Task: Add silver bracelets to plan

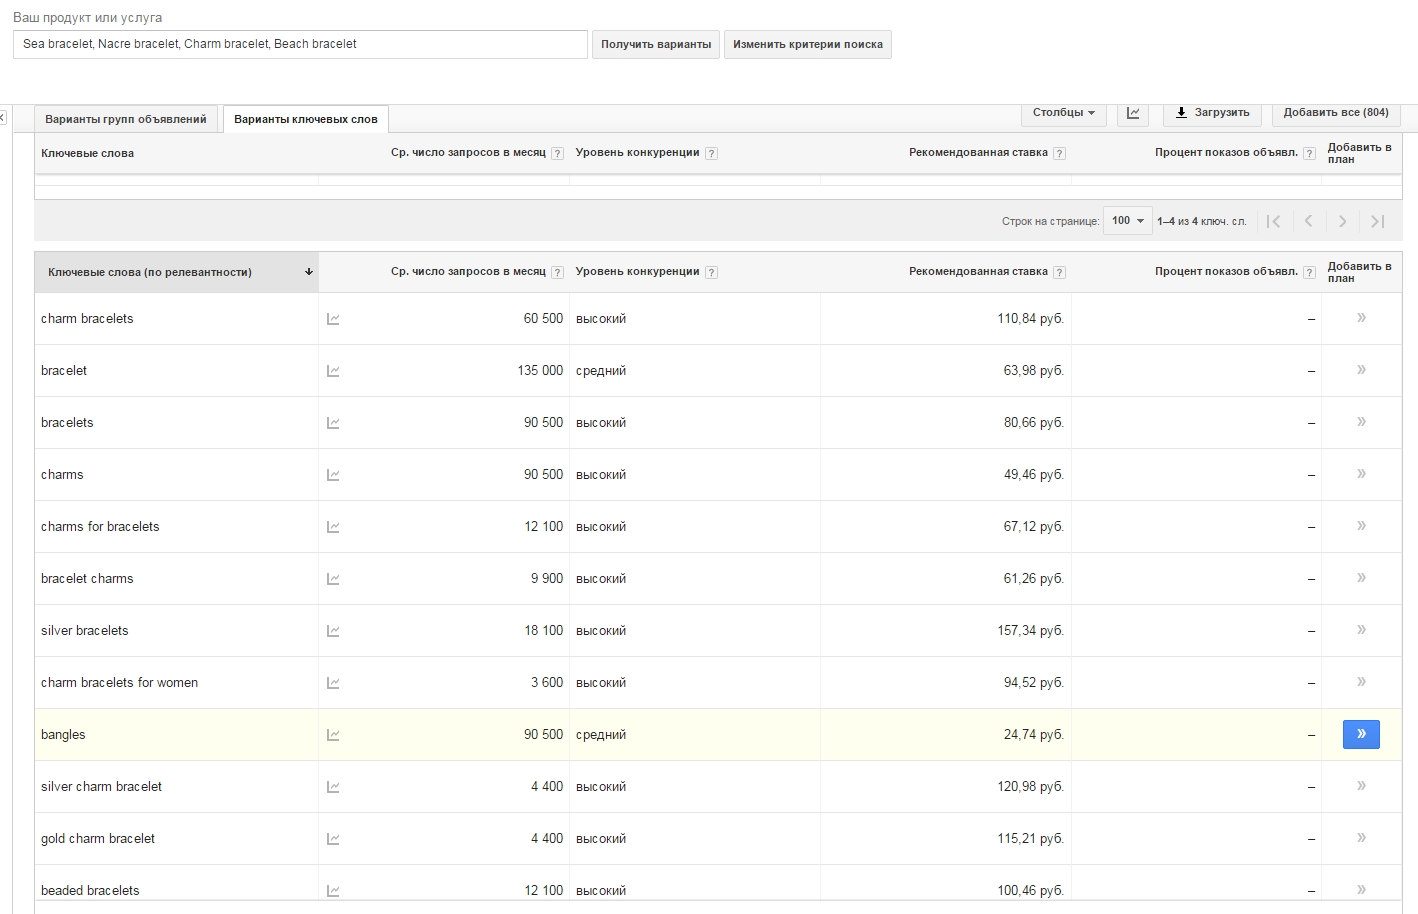Action: (1361, 630)
